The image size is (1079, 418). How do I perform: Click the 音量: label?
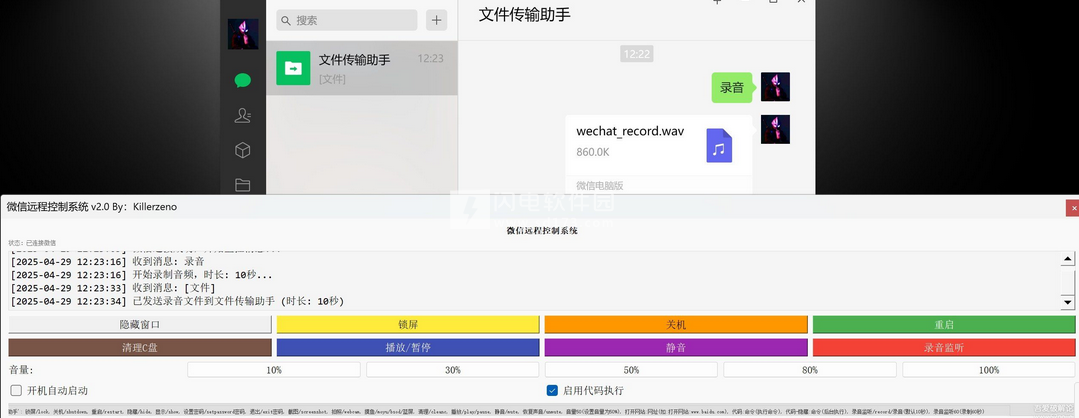tap(21, 370)
